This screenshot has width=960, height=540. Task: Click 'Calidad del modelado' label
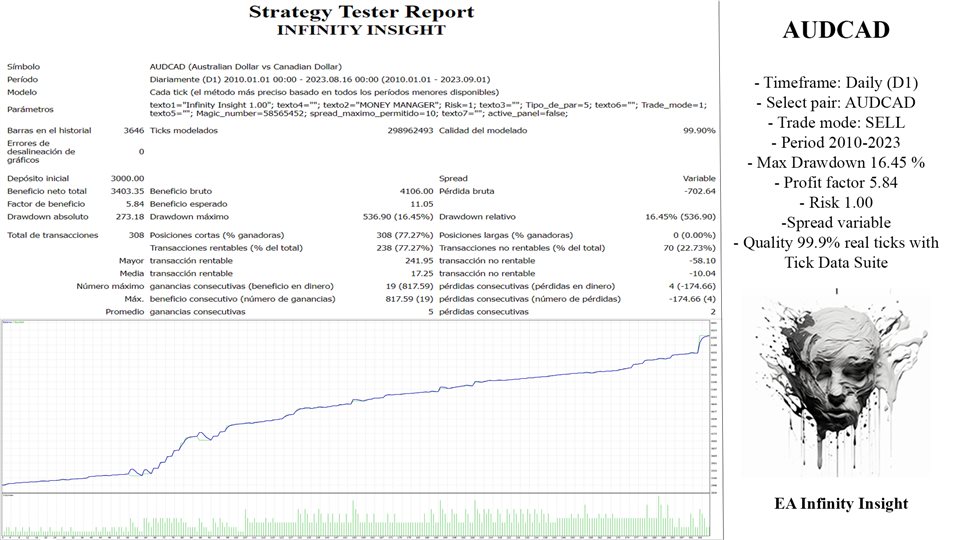click(x=483, y=130)
